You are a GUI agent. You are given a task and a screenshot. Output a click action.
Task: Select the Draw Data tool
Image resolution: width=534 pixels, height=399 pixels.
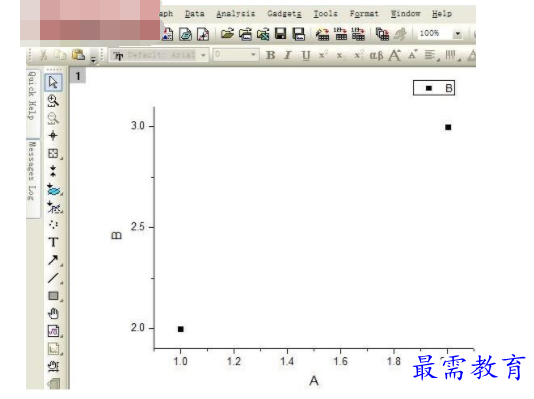[x=53, y=225]
